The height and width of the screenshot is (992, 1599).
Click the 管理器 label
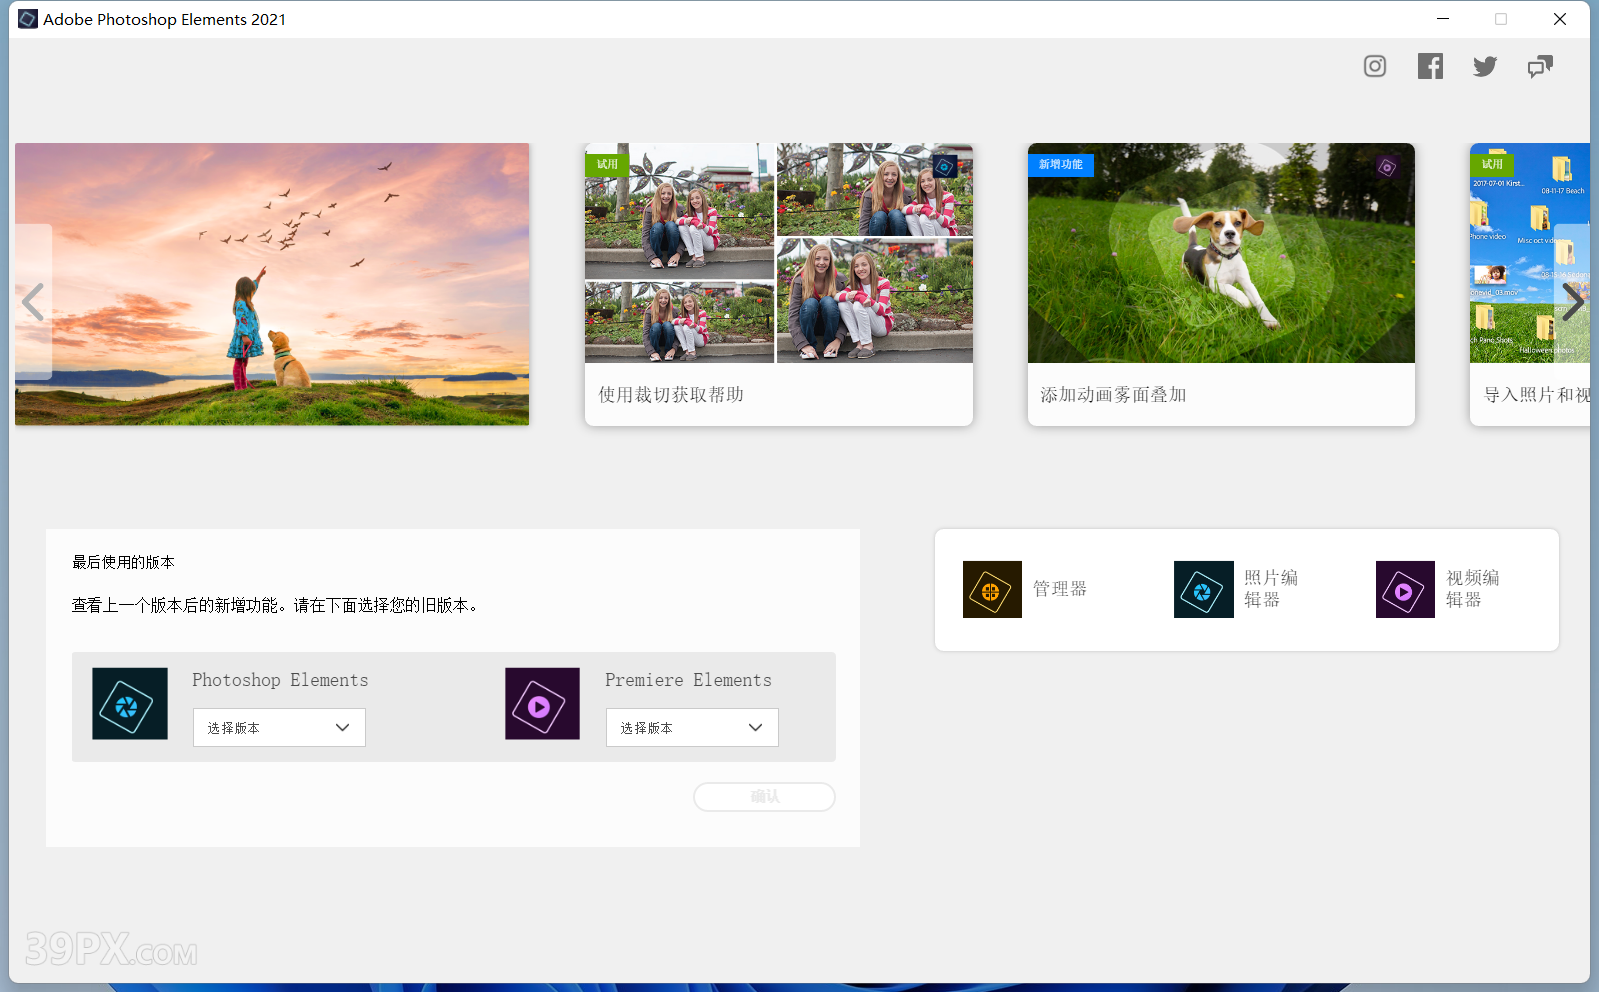coord(1060,589)
